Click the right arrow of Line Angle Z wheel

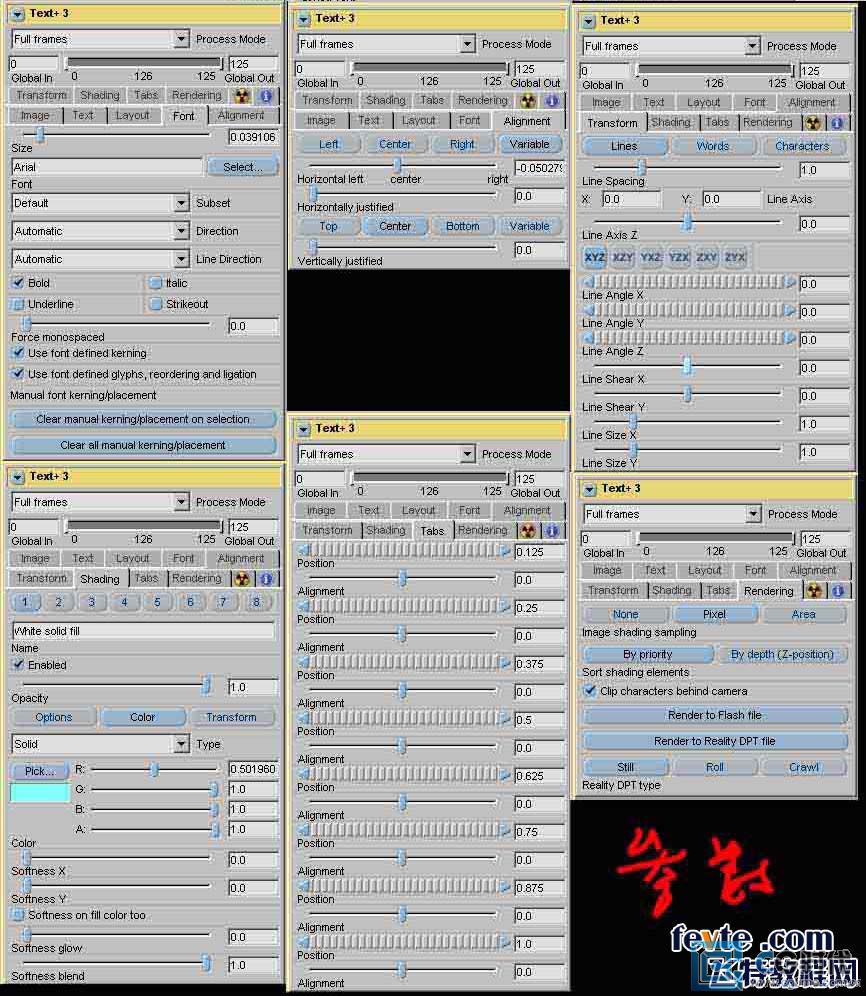(790, 338)
